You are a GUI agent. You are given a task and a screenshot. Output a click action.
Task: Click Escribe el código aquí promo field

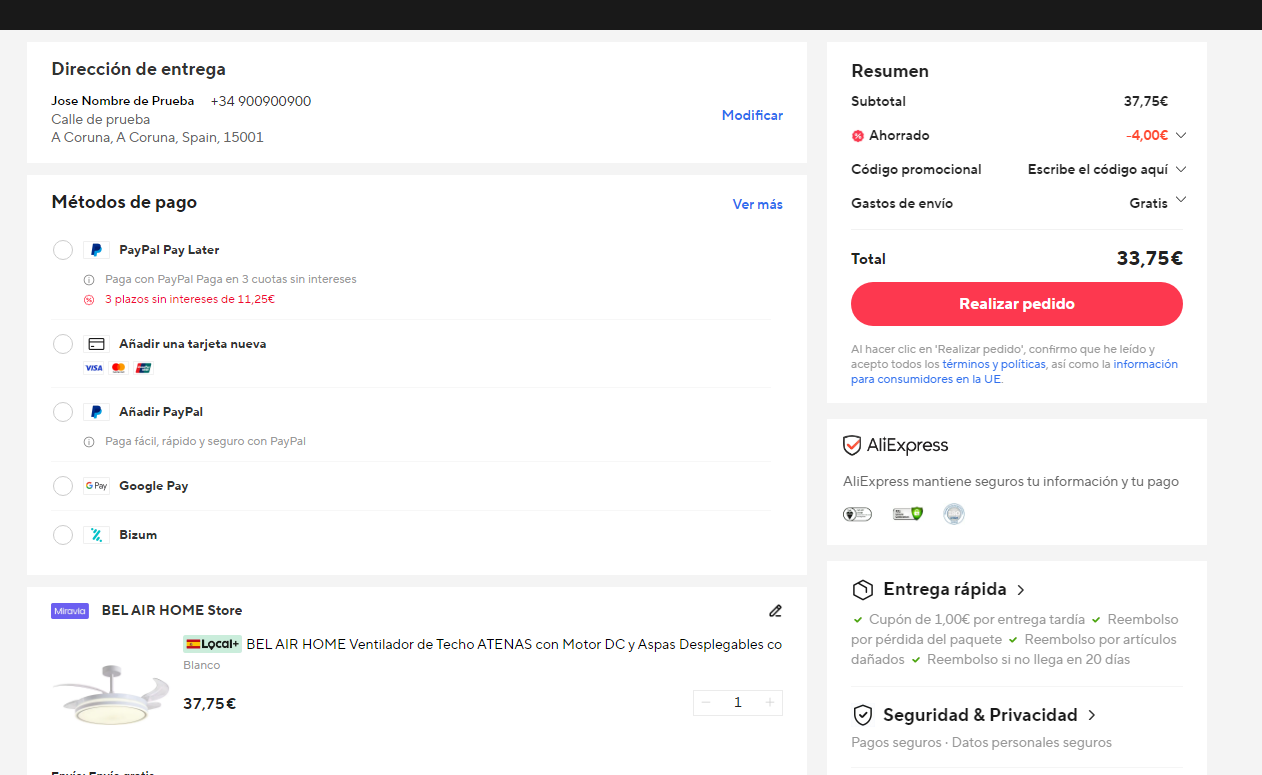[x=1098, y=170]
